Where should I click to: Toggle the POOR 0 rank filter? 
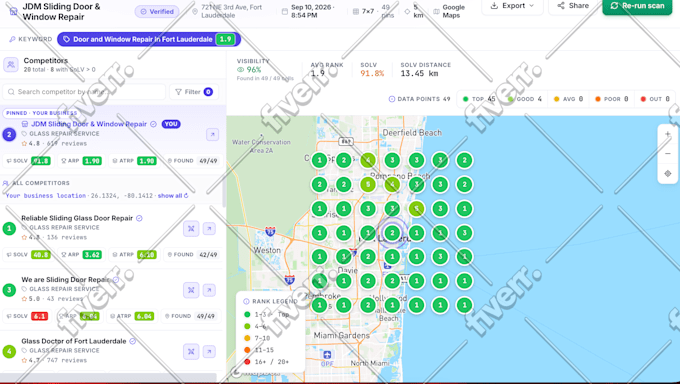point(611,99)
